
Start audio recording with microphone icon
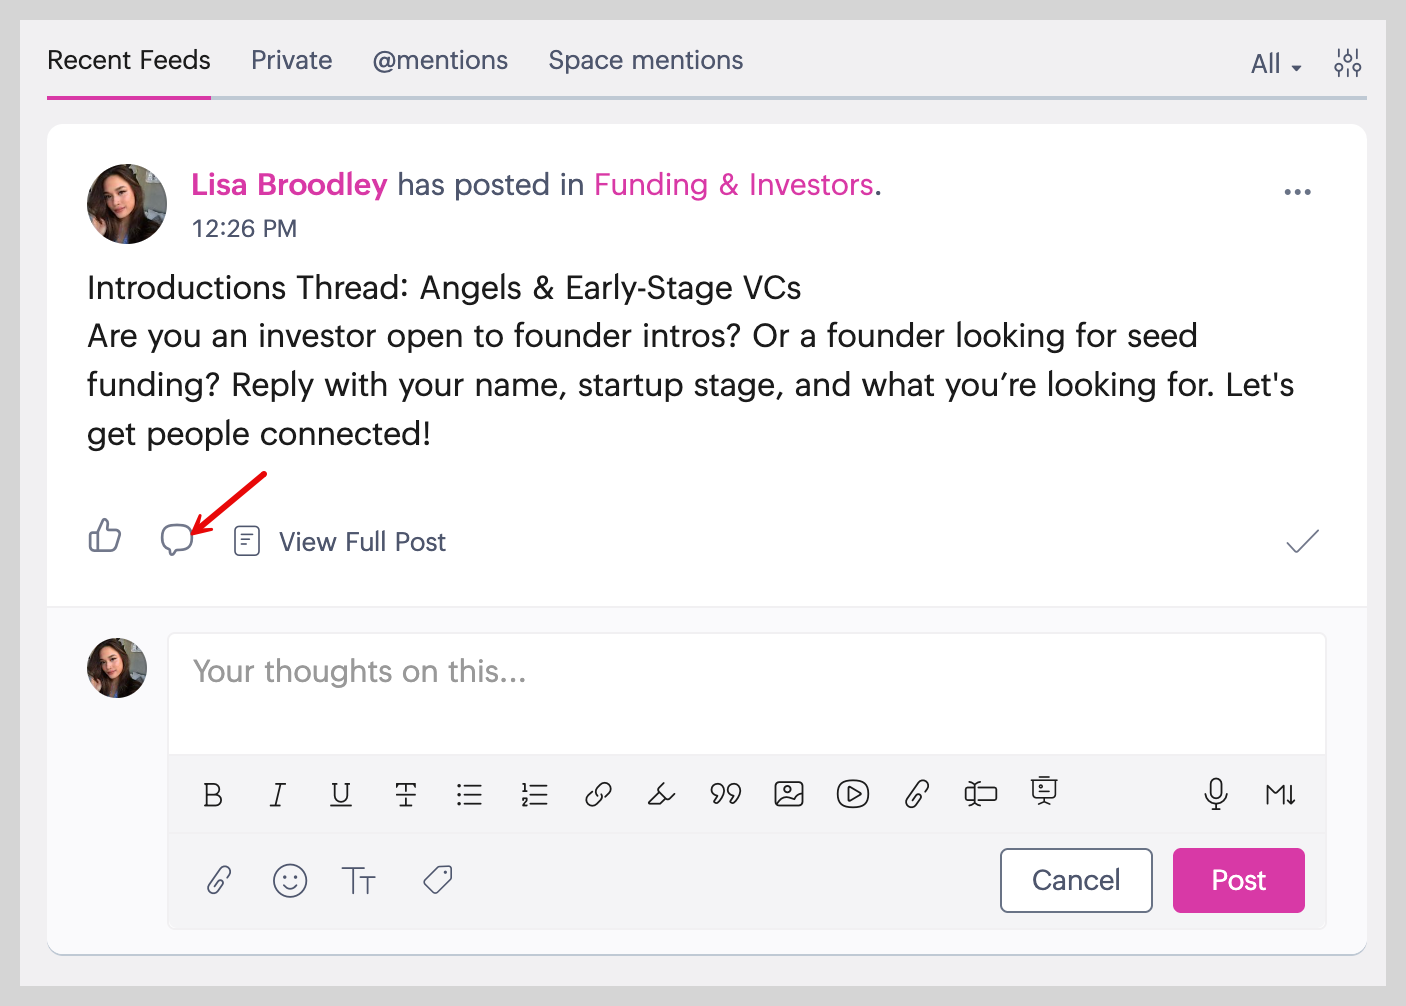(x=1216, y=795)
